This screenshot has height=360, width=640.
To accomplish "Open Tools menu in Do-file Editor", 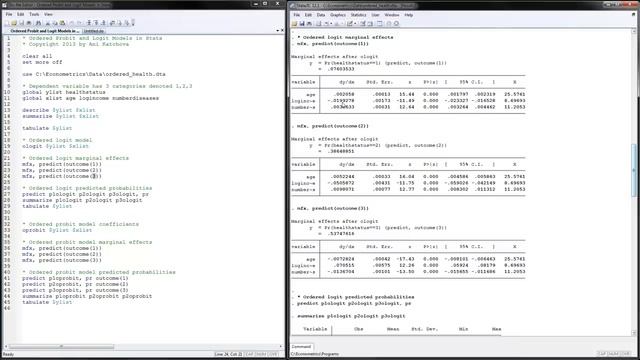I will click(34, 14).
